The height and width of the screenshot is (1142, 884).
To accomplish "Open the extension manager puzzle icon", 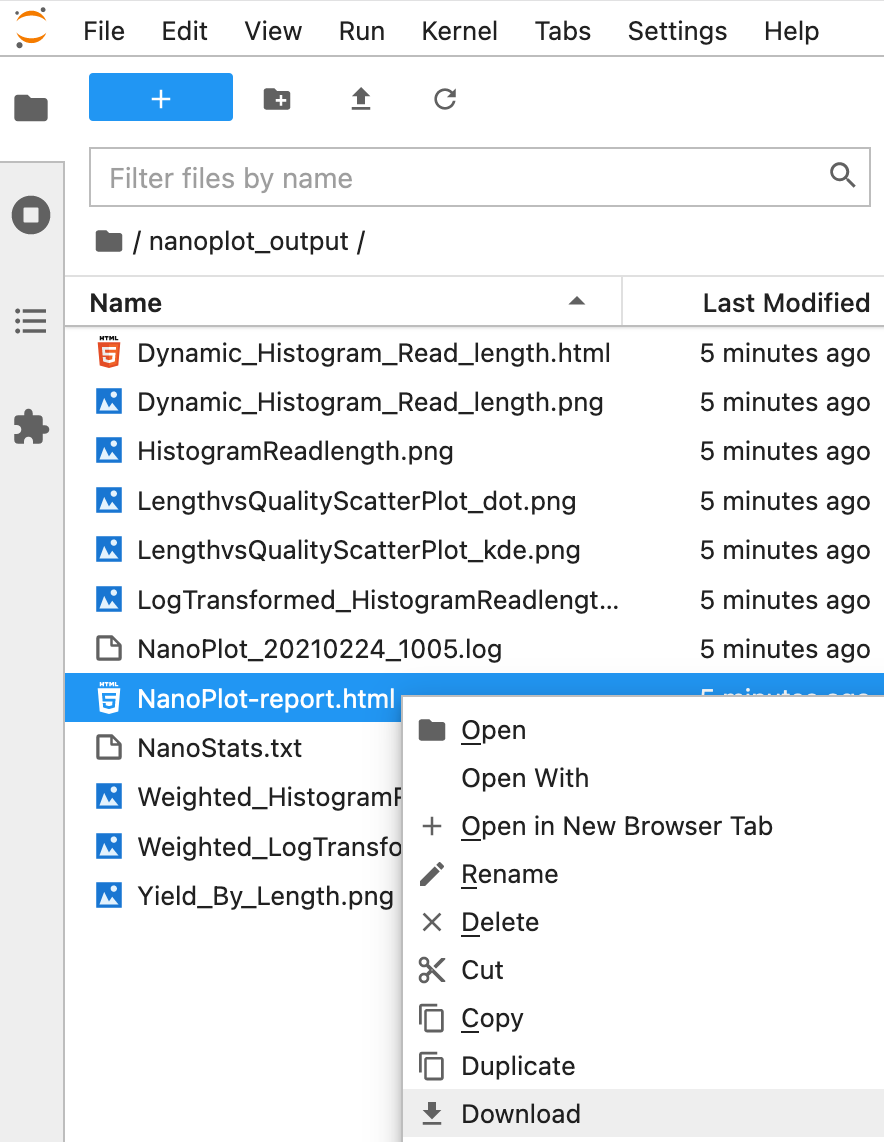I will point(31,428).
